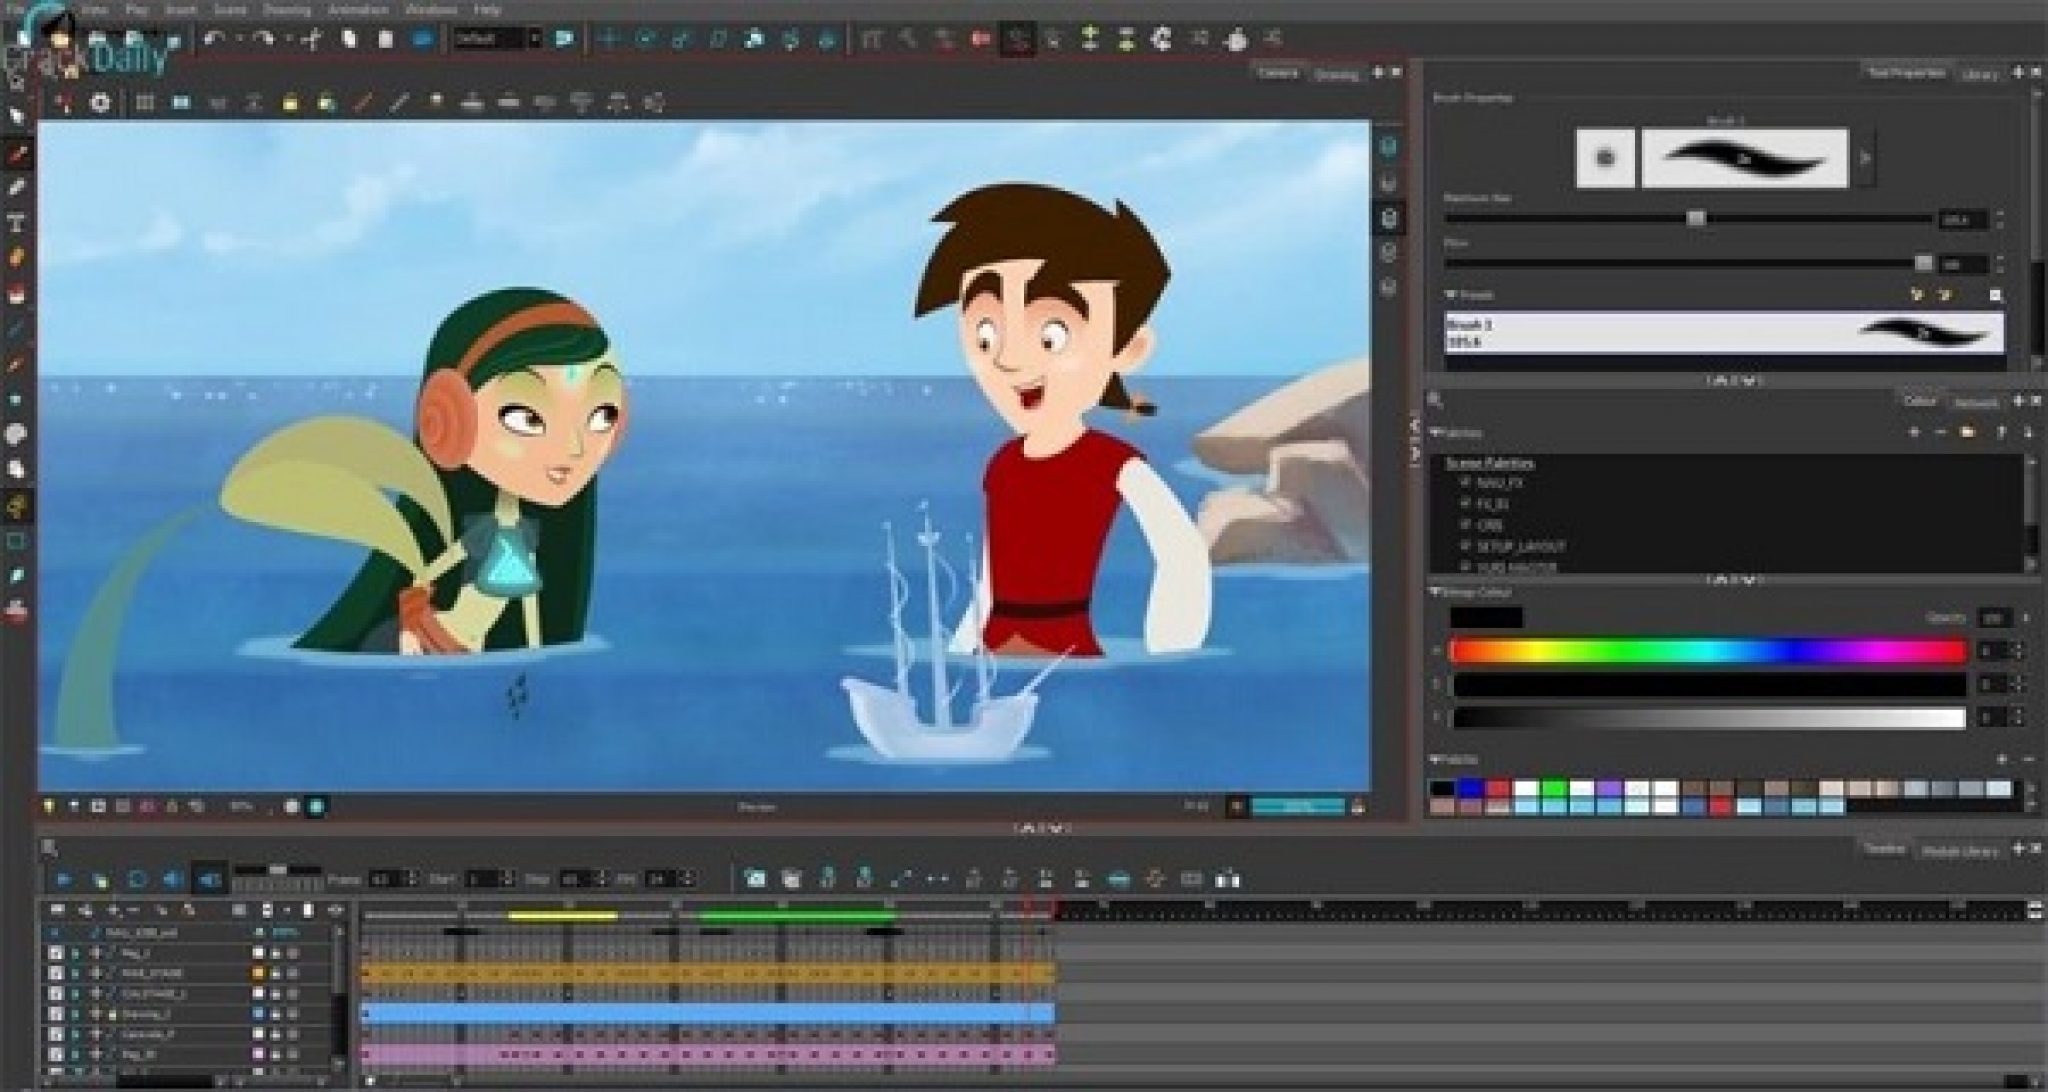Click the gear icon in Camera view toolbar
This screenshot has height=1092, width=2048.
point(100,102)
